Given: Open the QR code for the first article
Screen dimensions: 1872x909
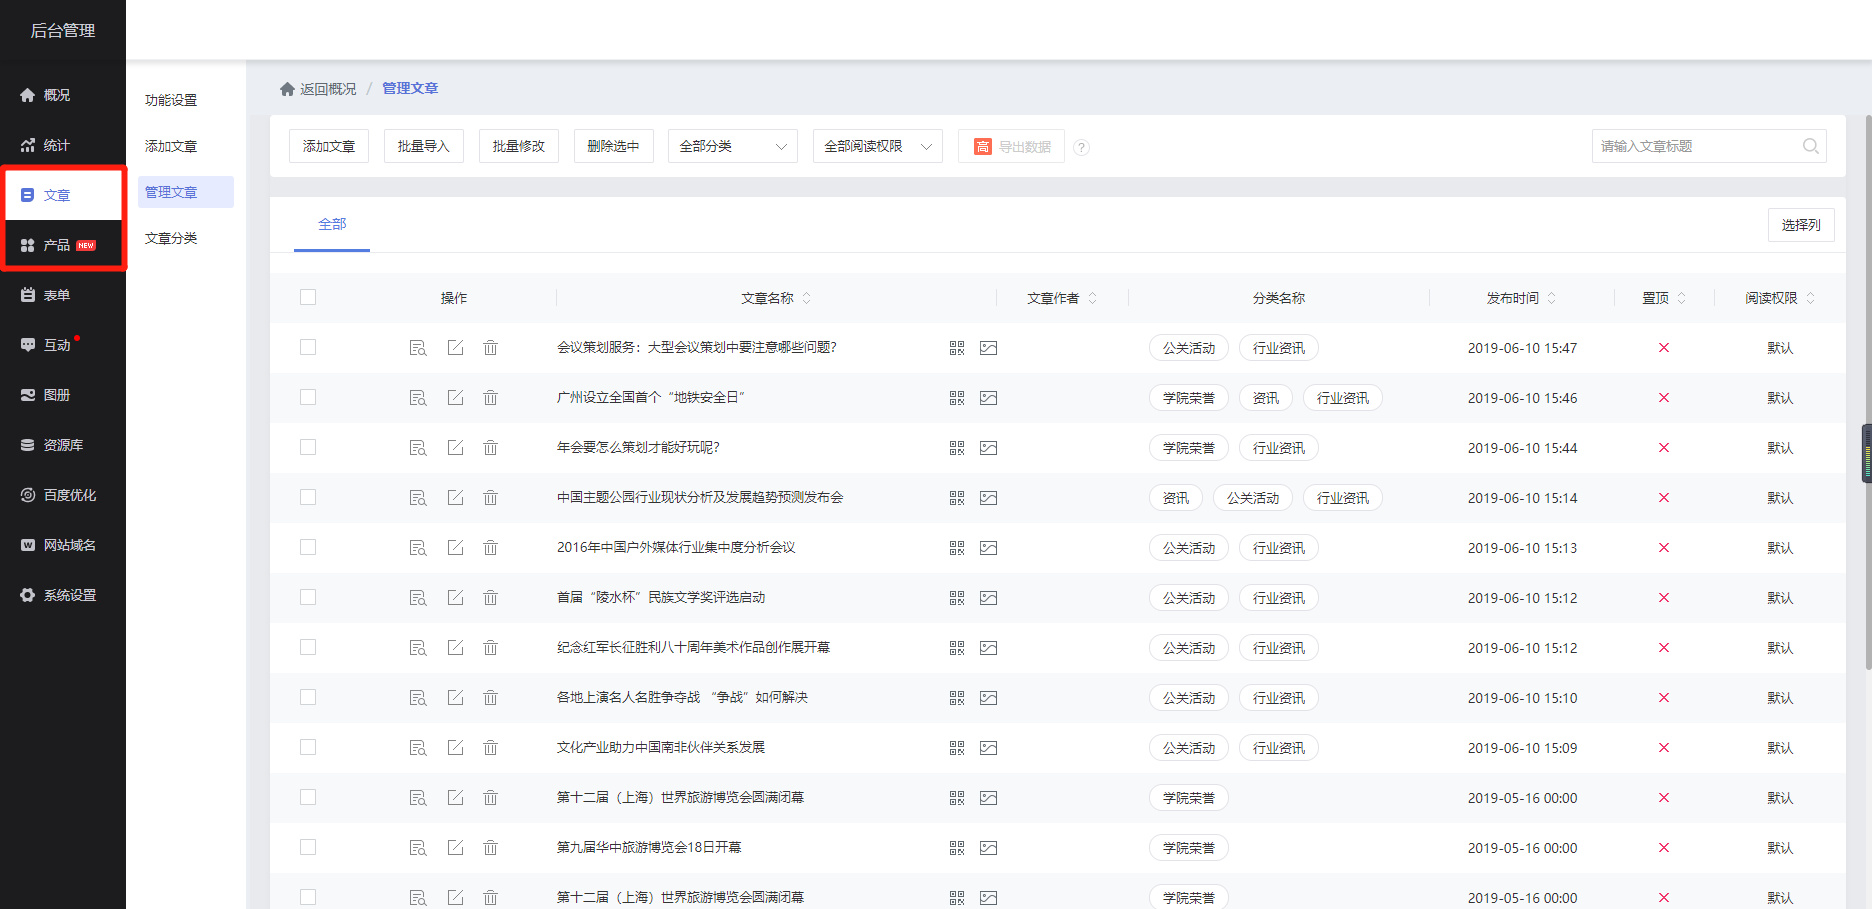Looking at the screenshot, I should [x=957, y=347].
